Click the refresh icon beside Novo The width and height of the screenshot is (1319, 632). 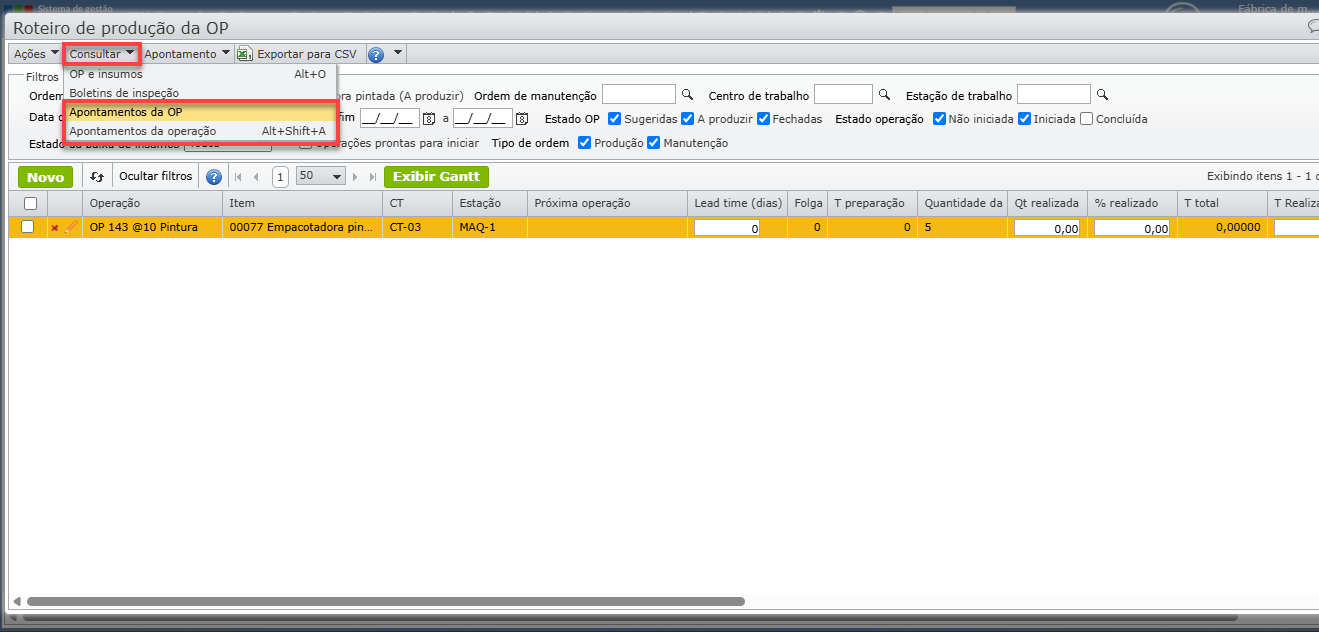pos(97,177)
